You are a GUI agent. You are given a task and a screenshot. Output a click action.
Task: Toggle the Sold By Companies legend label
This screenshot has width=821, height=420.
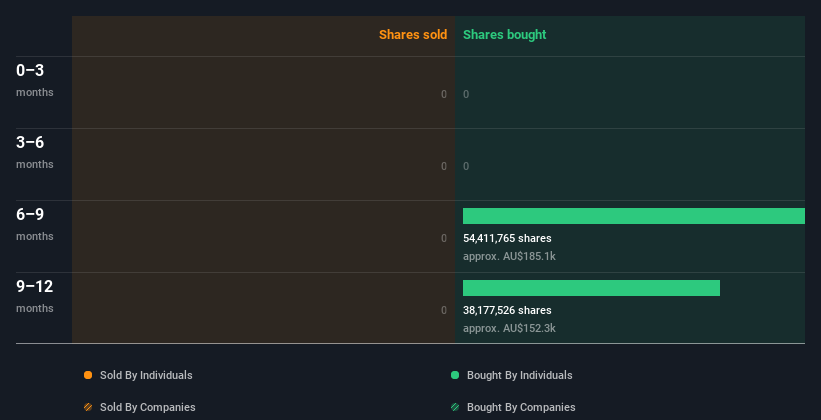(148, 407)
